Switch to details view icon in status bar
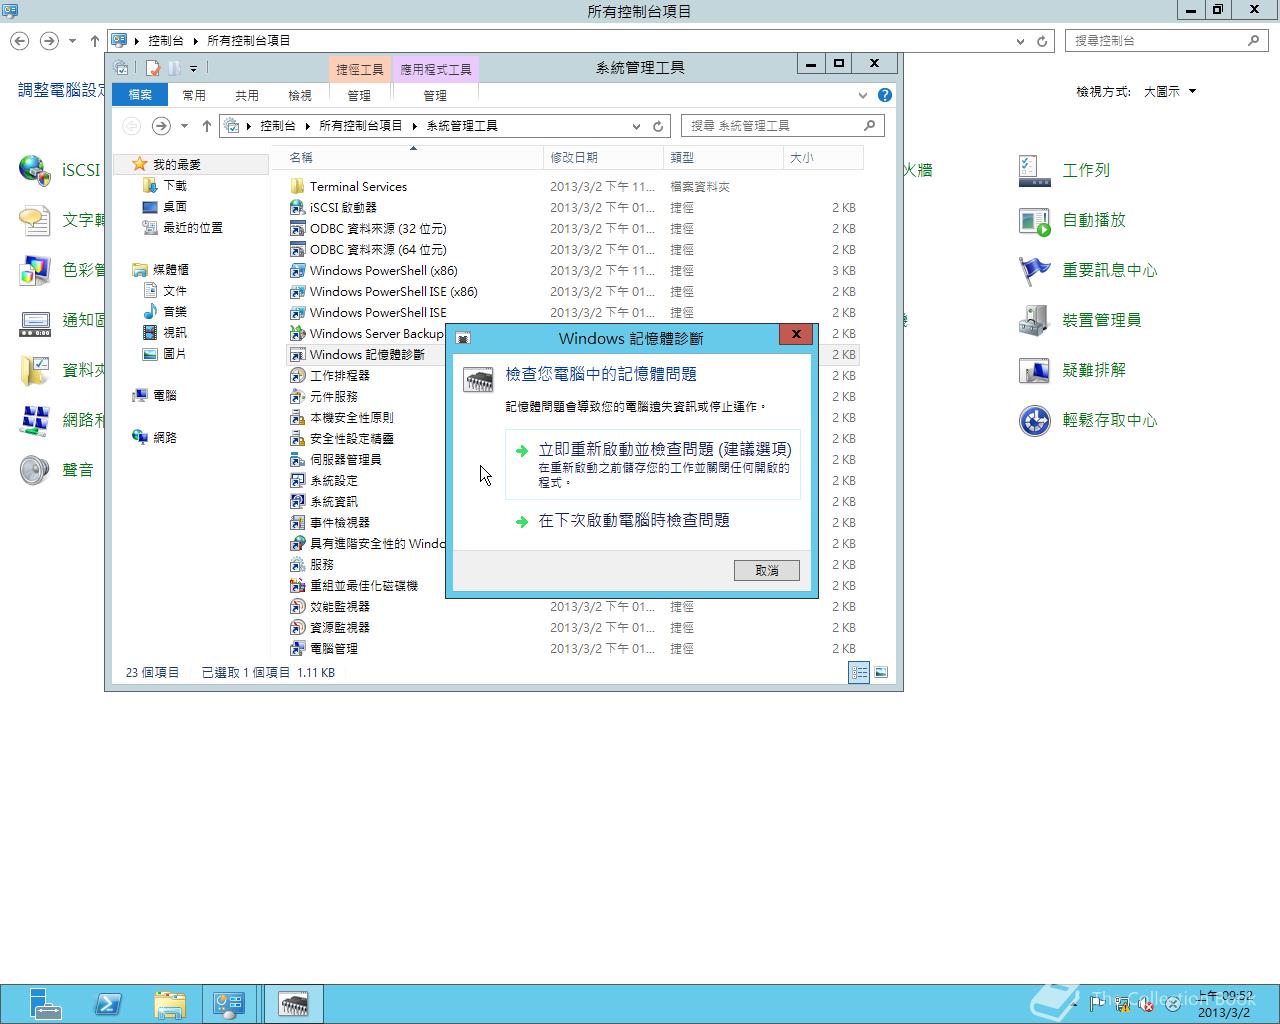Image resolution: width=1280 pixels, height=1024 pixels. tap(859, 672)
